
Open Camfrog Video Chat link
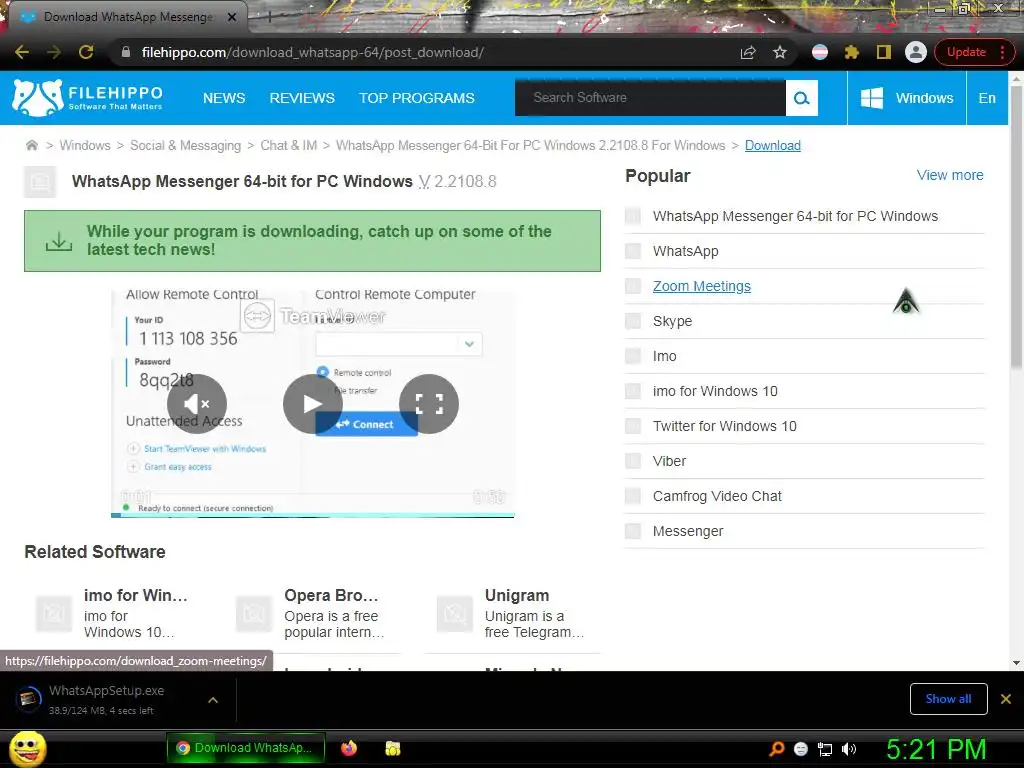point(717,496)
